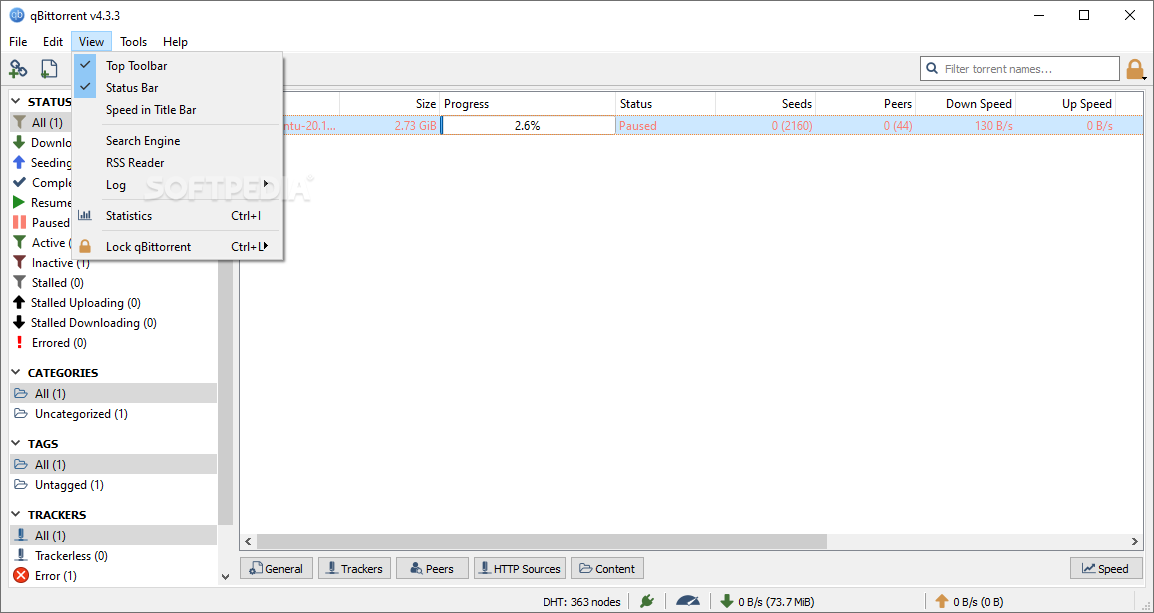This screenshot has width=1154, height=613.
Task: Switch to the HTTP Sources tab
Action: point(520,568)
